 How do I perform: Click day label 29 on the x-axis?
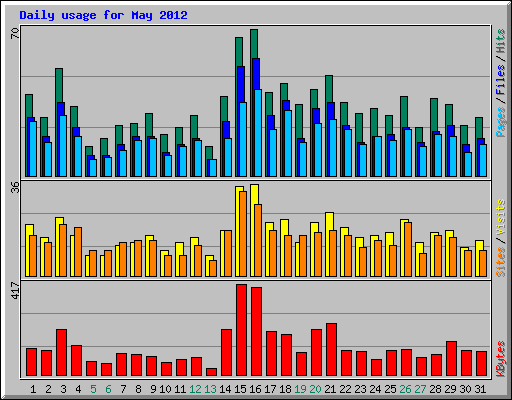click(450, 389)
